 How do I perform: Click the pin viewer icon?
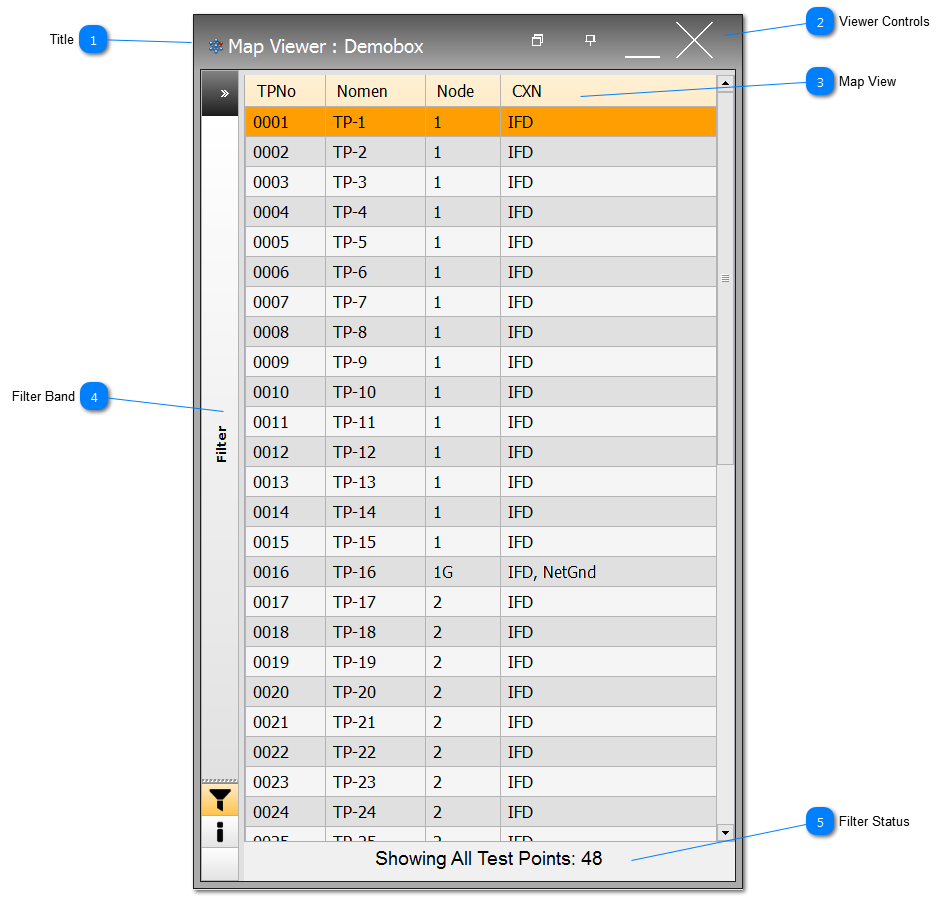(x=590, y=40)
